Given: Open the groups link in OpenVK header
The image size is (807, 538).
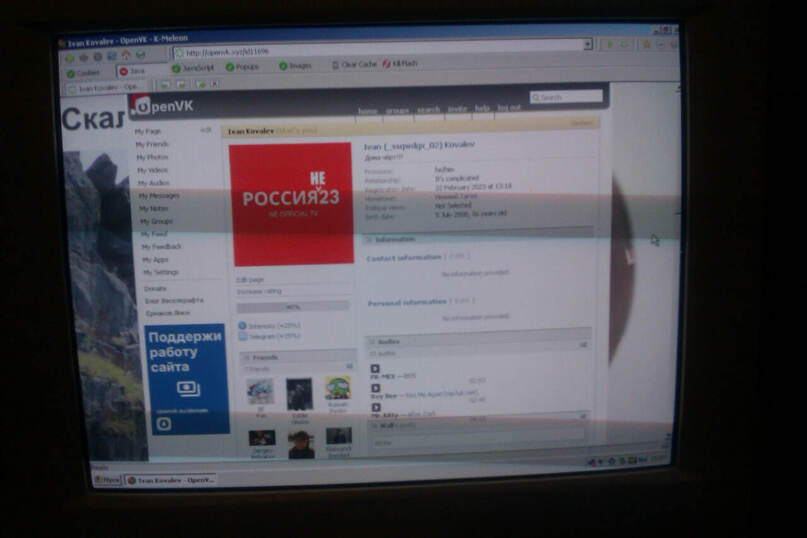Looking at the screenshot, I should (397, 110).
